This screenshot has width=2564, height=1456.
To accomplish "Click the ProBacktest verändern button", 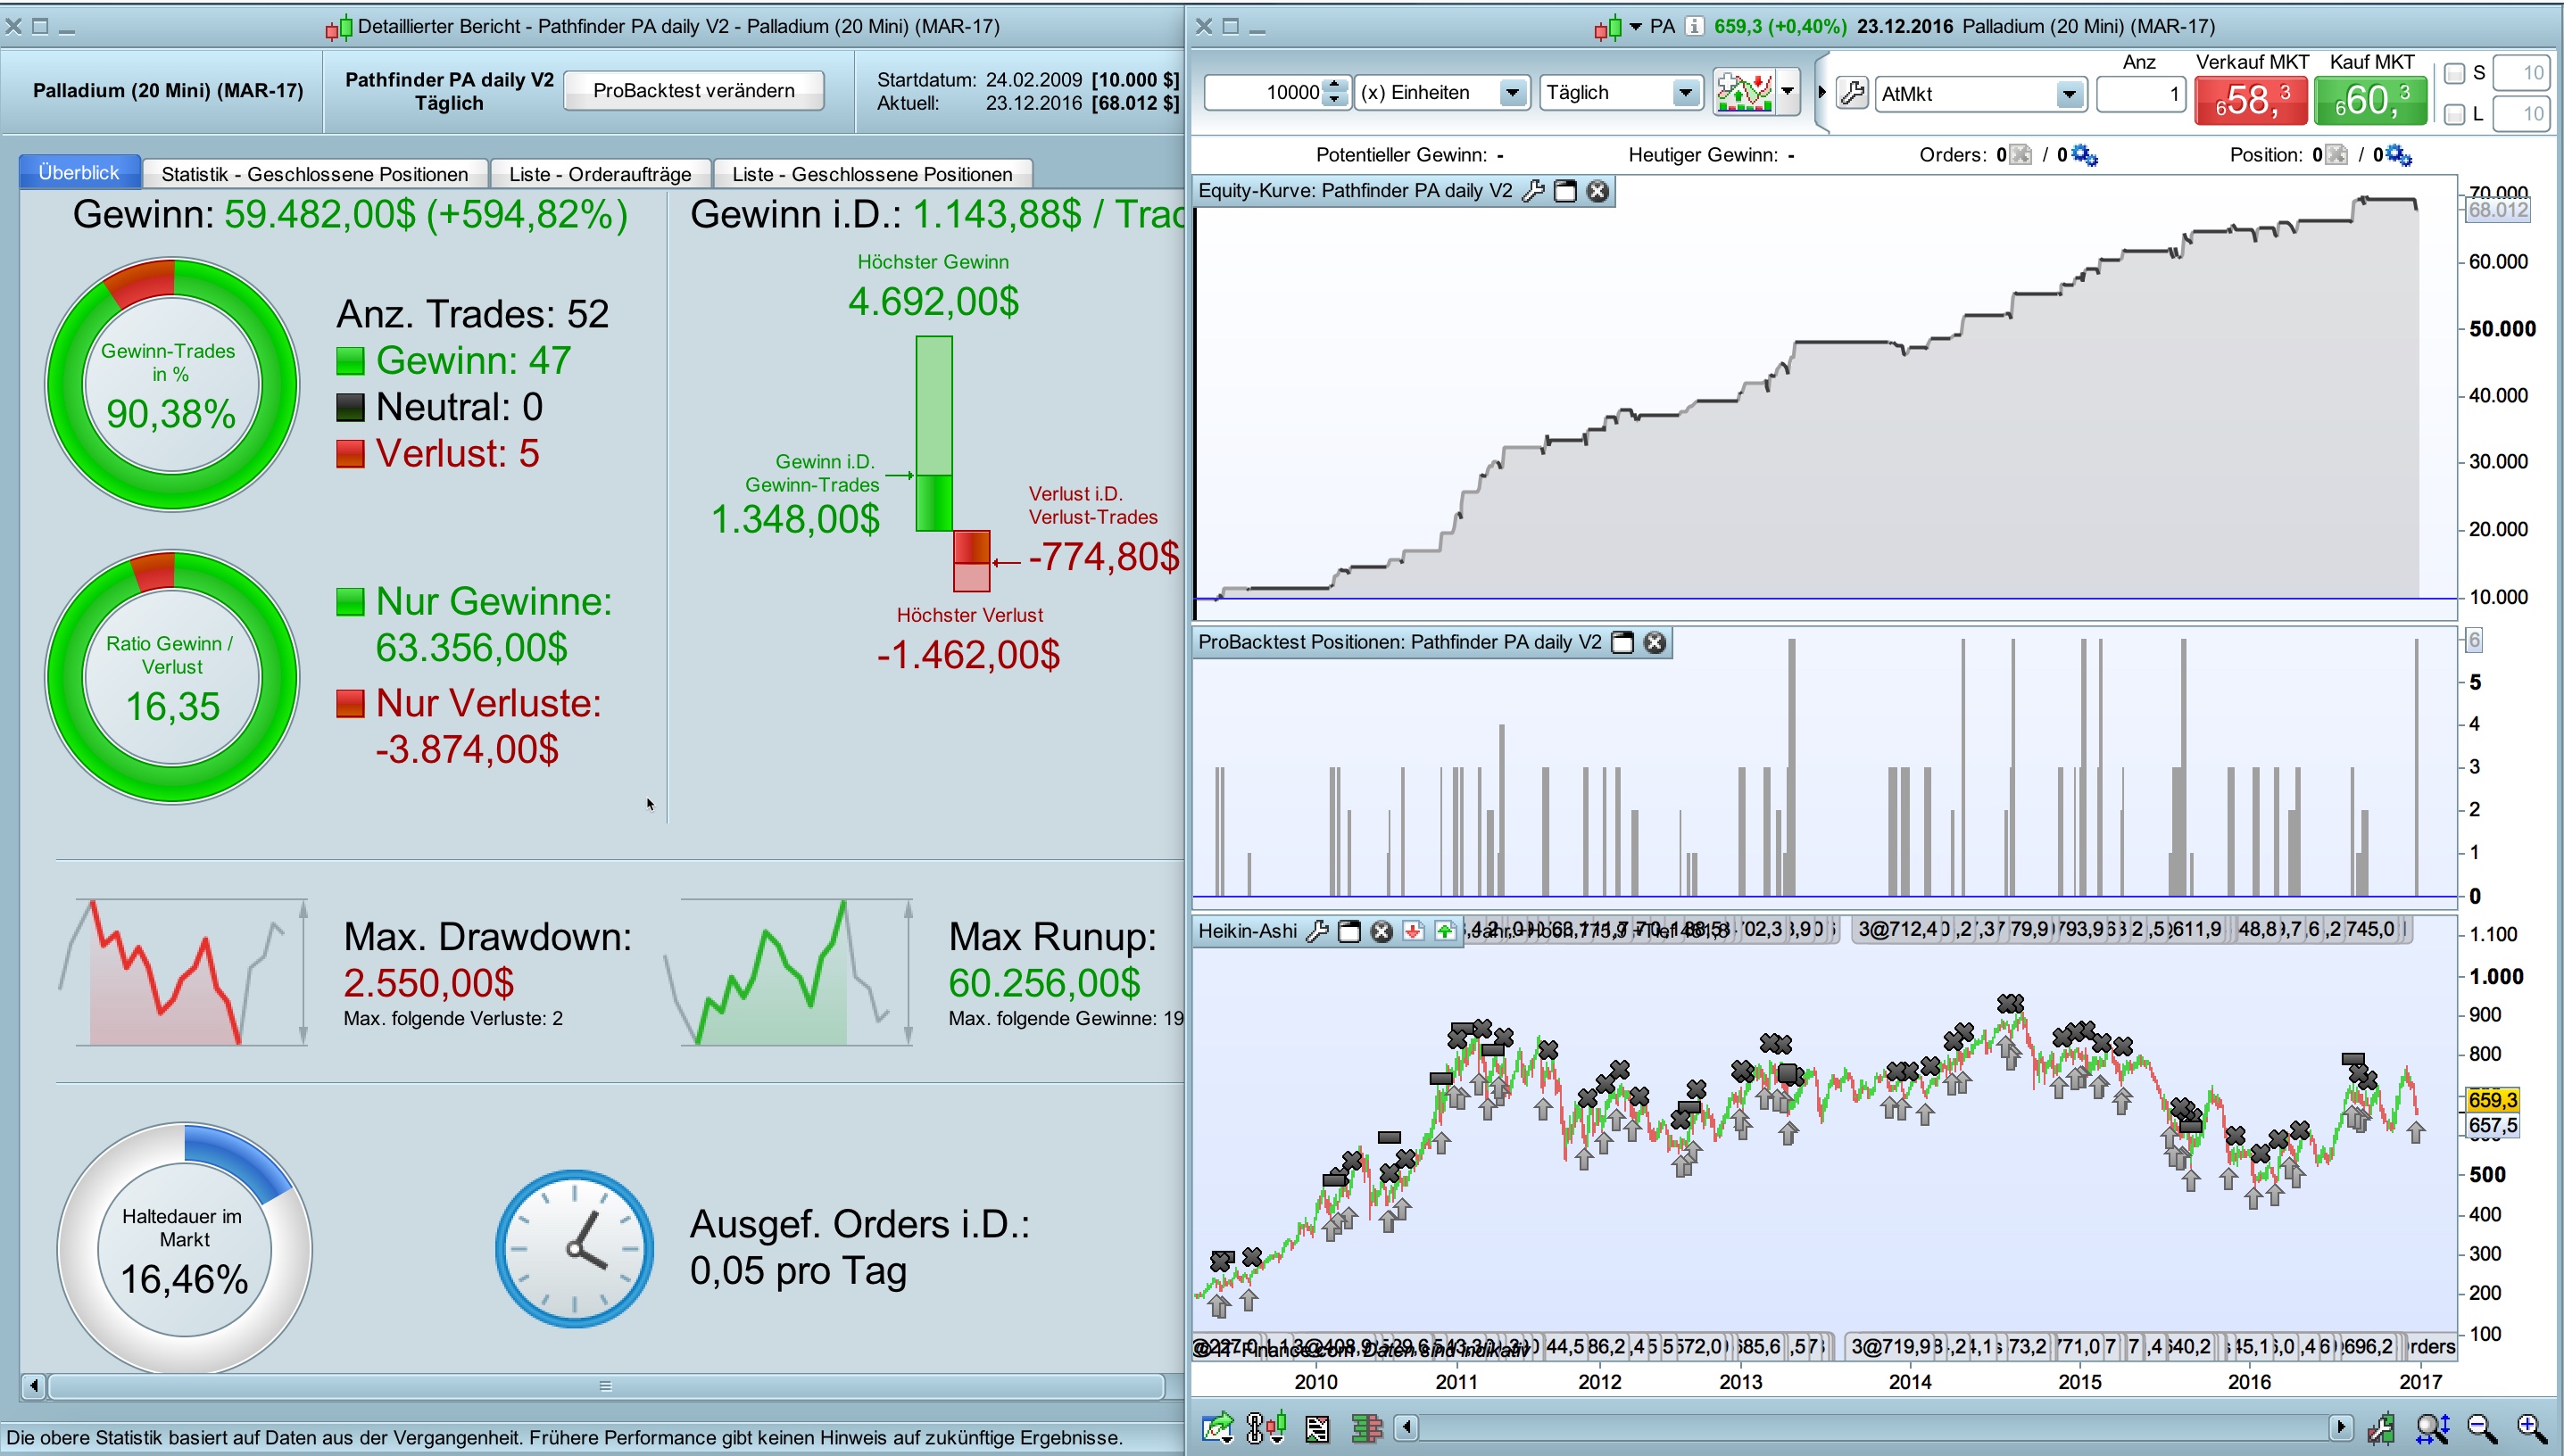I will (x=693, y=90).
